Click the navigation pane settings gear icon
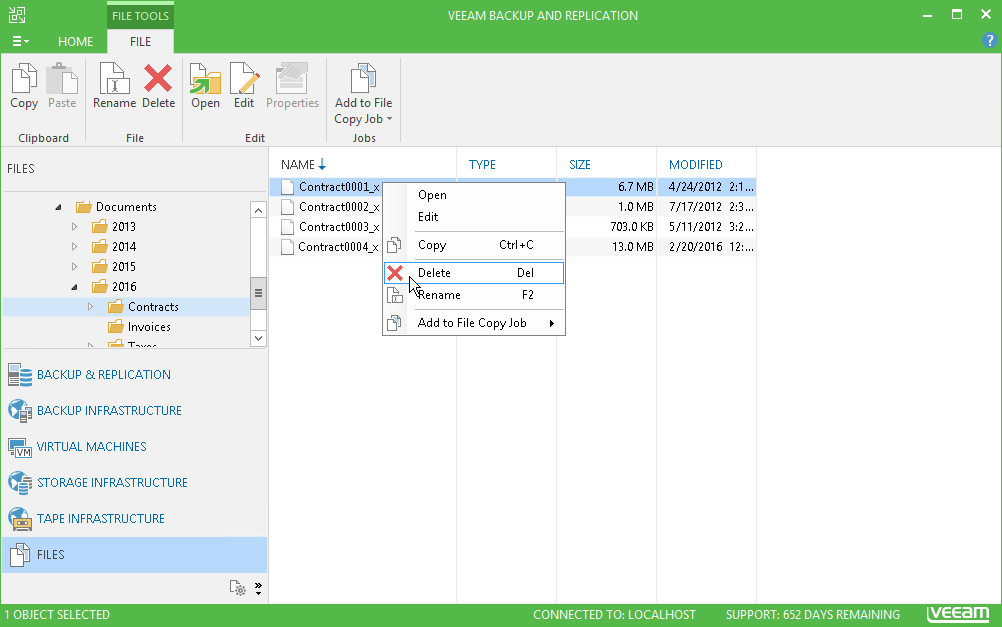1002x627 pixels. pos(238,588)
